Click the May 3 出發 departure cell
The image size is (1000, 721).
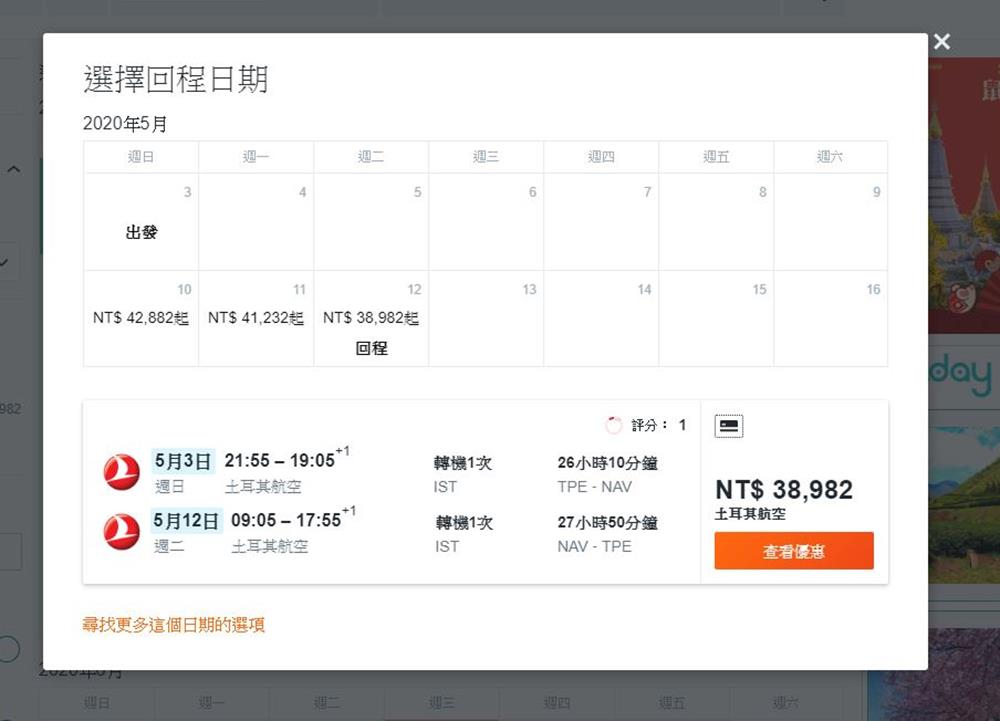(x=141, y=222)
